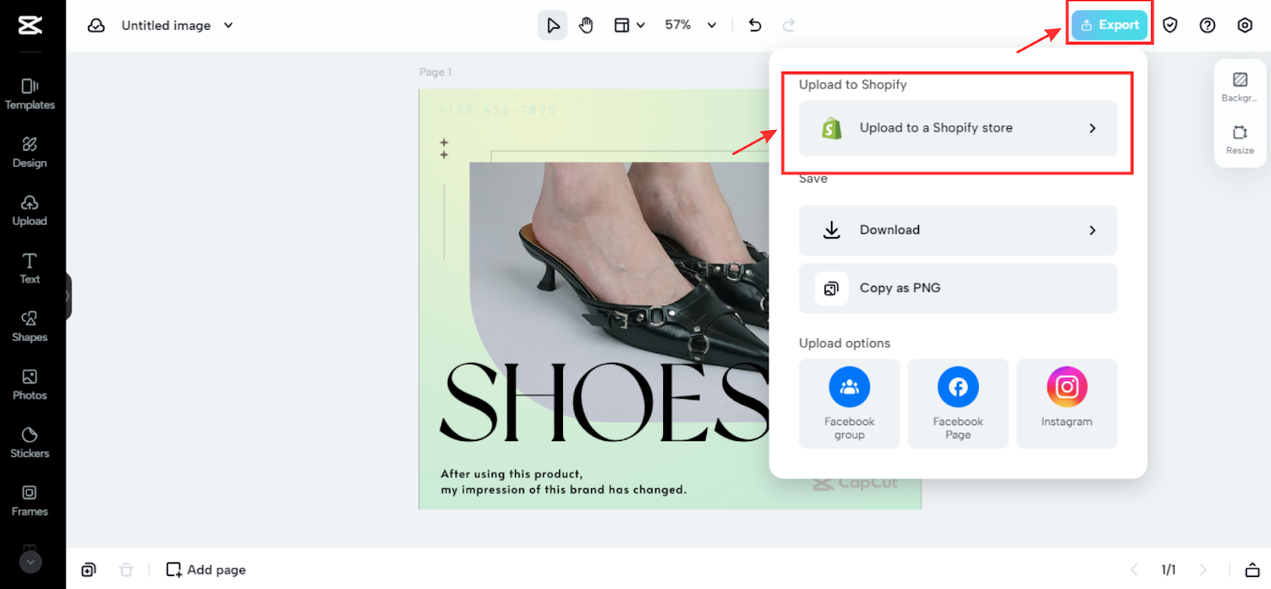This screenshot has height=589, width=1271.
Task: Open the settings hexagon icon
Action: (1245, 25)
